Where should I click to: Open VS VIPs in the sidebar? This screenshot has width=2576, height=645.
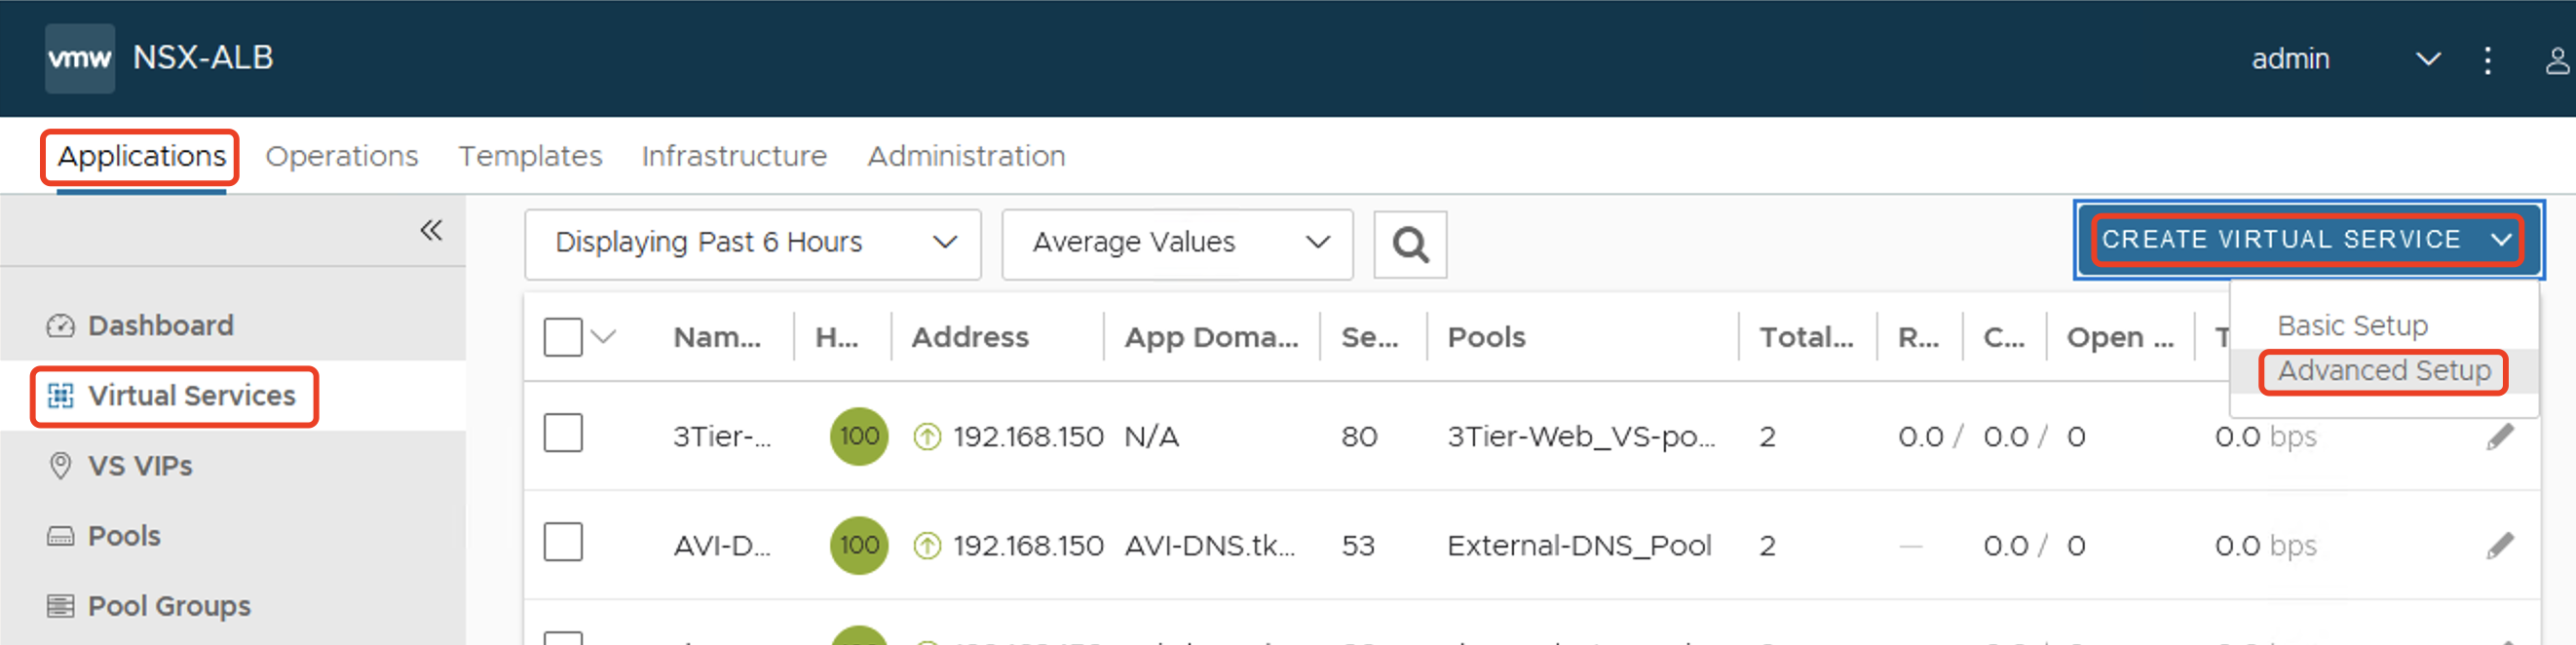140,466
